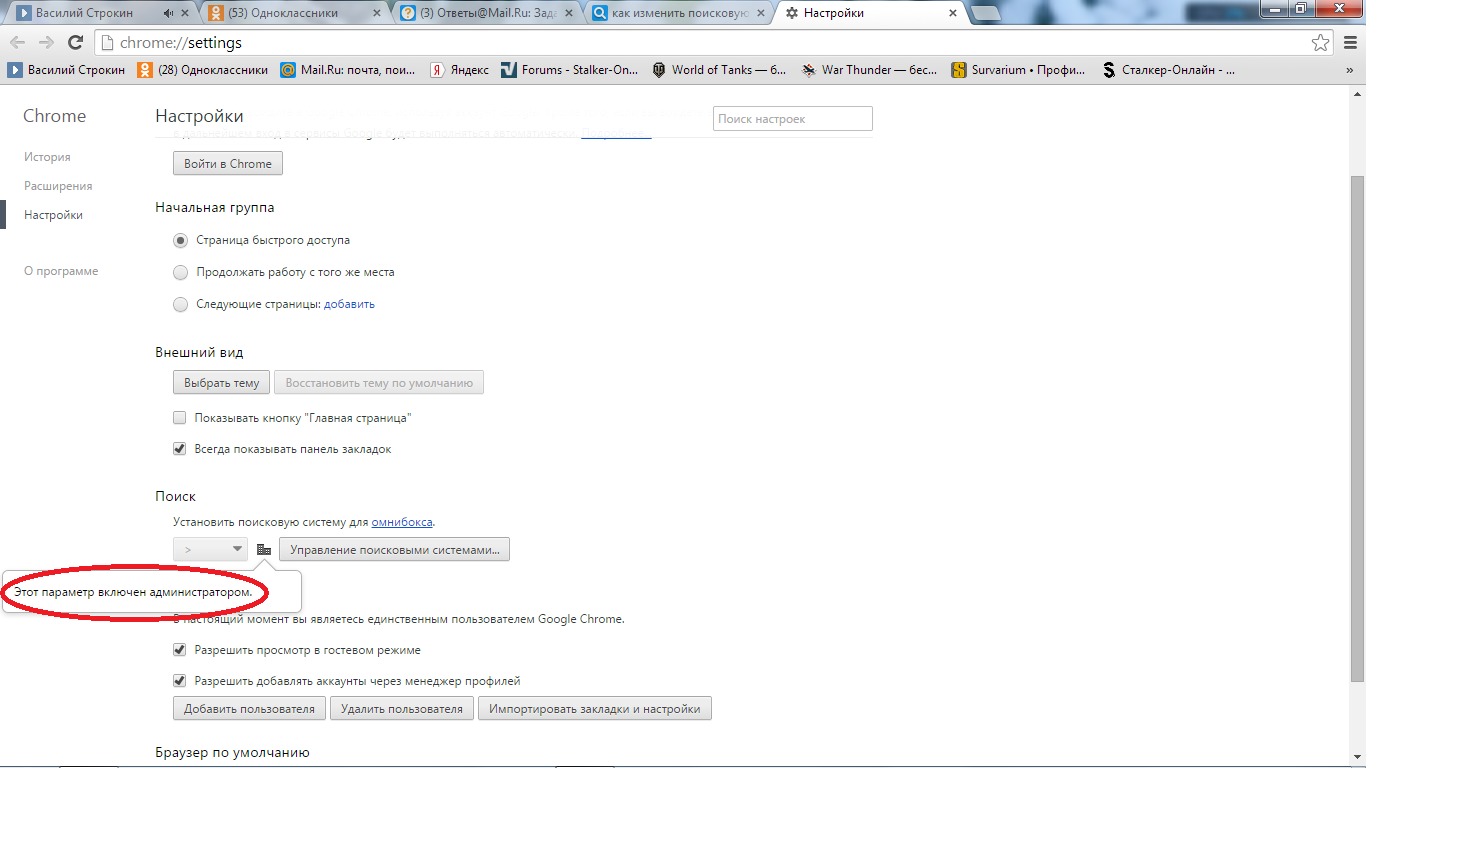Image resolution: width=1470 pixels, height=848 pixels.
Task: Open the Forums - Stalker-On bookmark
Action: [x=569, y=70]
